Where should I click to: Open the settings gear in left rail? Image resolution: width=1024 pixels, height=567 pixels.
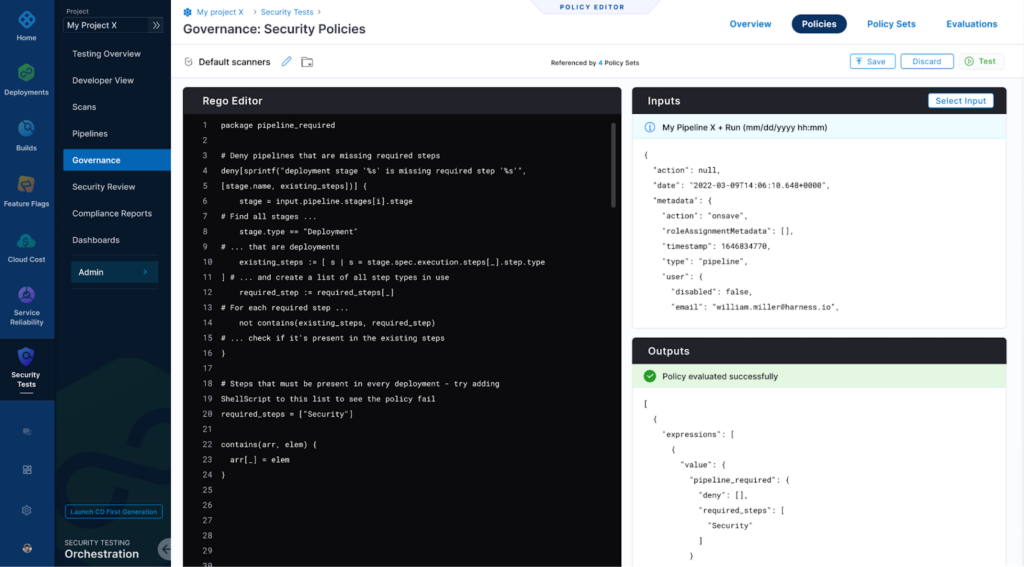[x=26, y=510]
